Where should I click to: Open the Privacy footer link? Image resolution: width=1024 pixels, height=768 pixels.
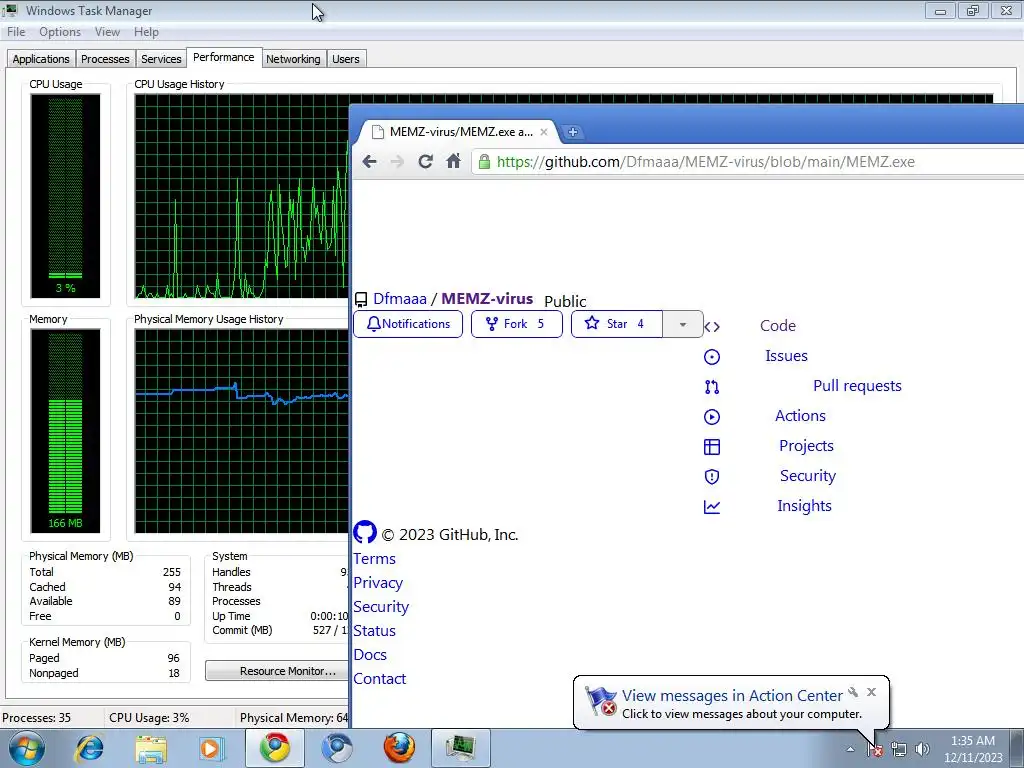(x=378, y=583)
